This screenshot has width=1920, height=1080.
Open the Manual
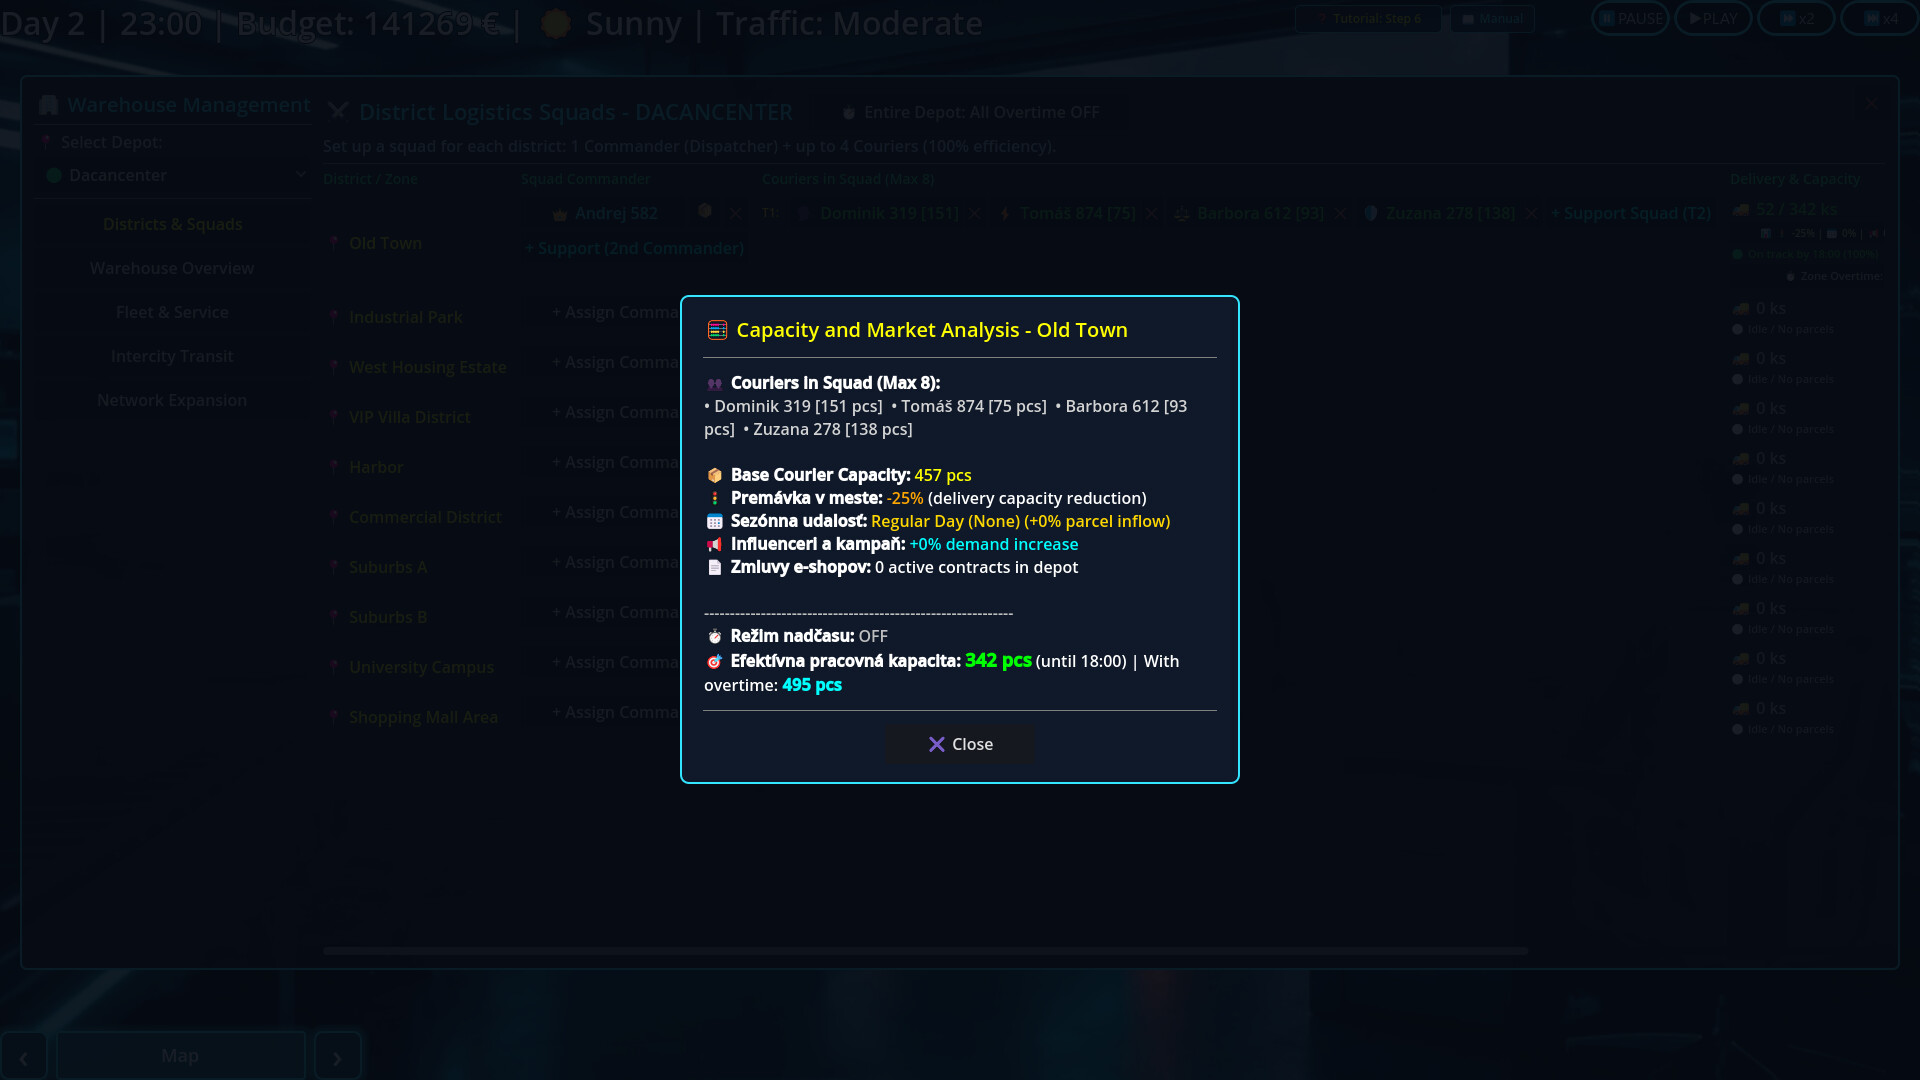[1492, 19]
